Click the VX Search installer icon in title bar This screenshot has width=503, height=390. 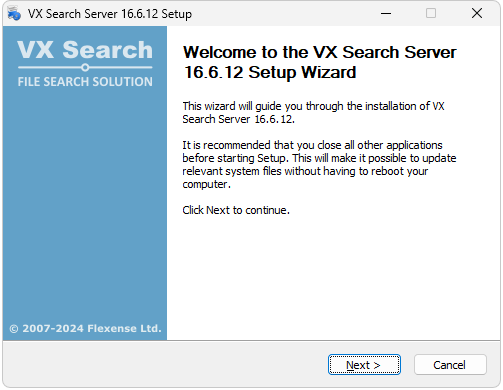(x=14, y=14)
